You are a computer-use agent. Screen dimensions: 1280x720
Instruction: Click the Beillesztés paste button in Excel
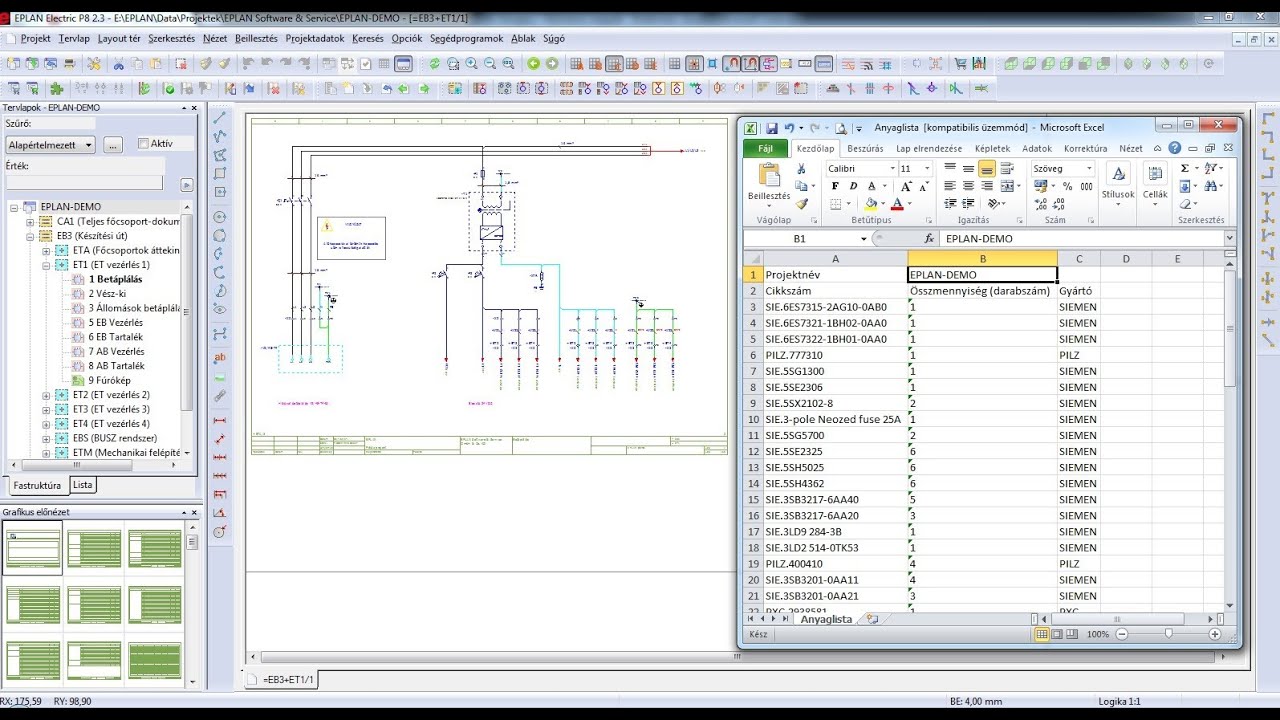point(769,183)
